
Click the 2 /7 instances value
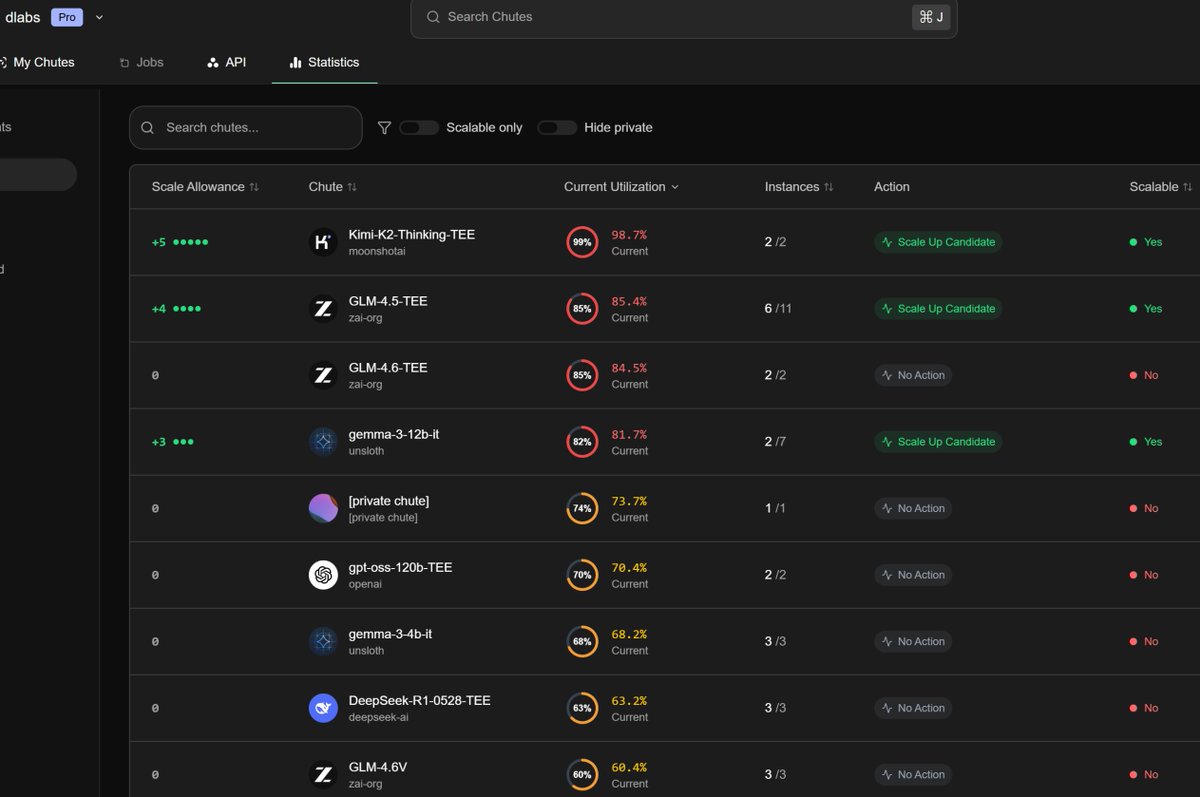pos(775,442)
